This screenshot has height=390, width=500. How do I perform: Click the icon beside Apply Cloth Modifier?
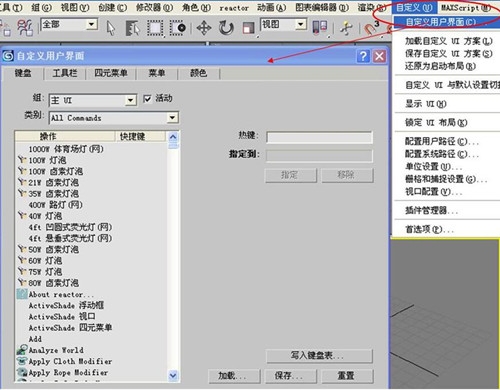click(x=22, y=361)
